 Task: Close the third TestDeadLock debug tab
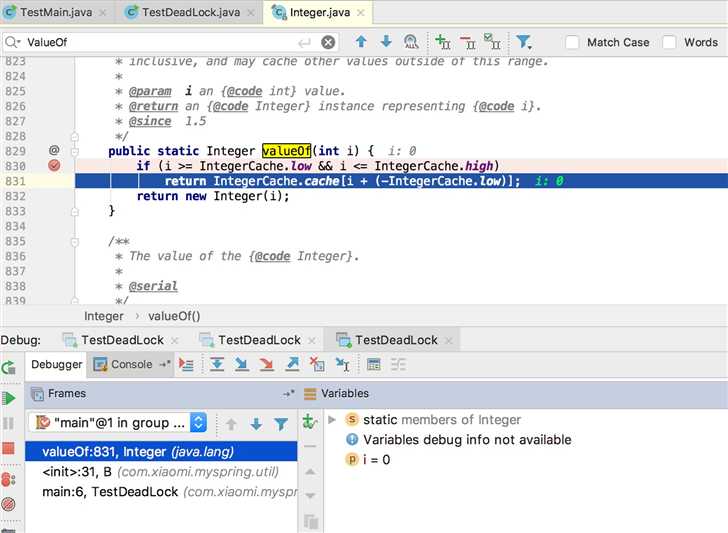coord(448,340)
